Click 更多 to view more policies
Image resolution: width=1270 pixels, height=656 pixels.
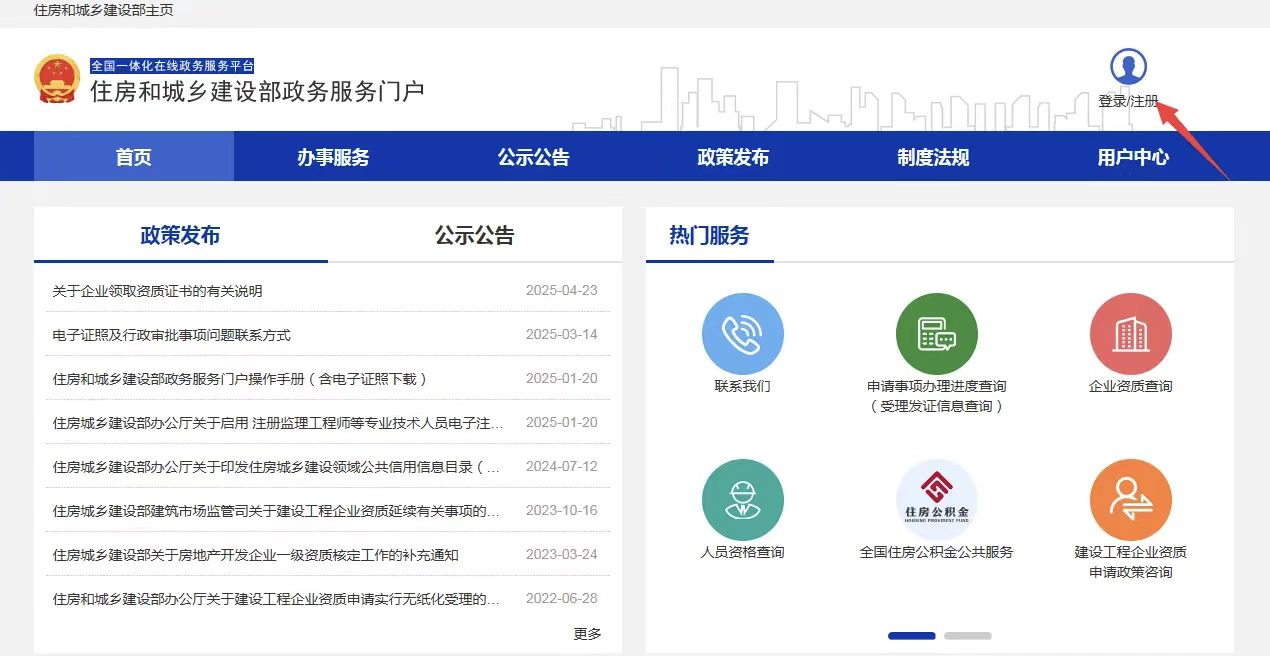click(587, 634)
